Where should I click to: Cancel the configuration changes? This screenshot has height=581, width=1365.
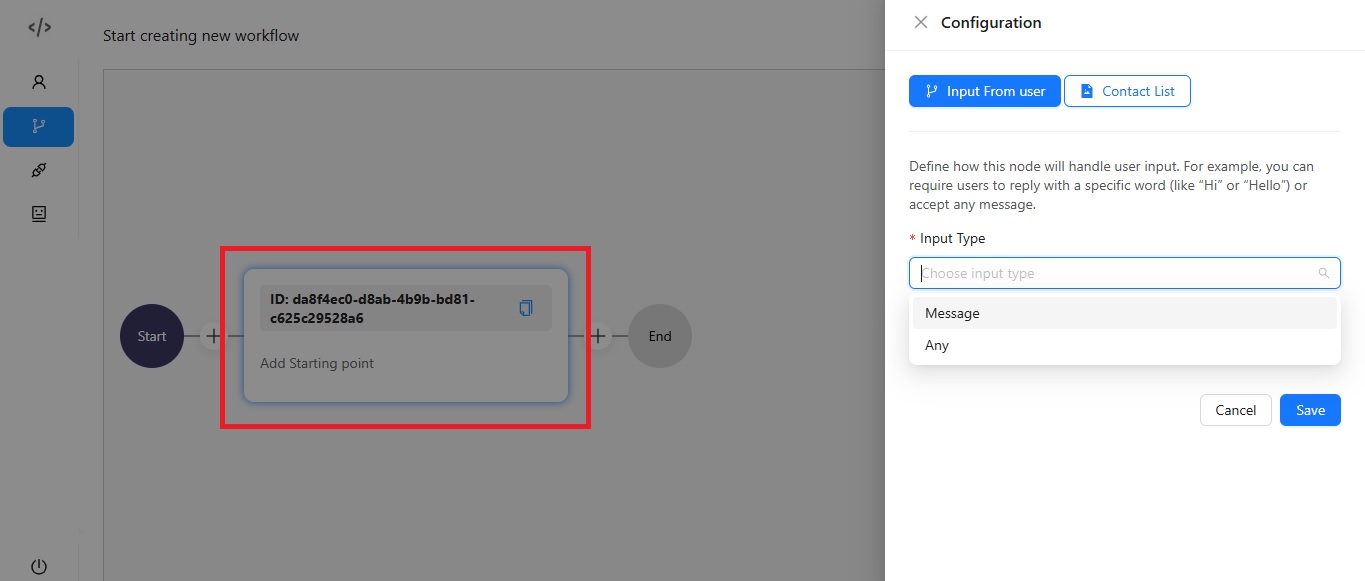(1235, 410)
